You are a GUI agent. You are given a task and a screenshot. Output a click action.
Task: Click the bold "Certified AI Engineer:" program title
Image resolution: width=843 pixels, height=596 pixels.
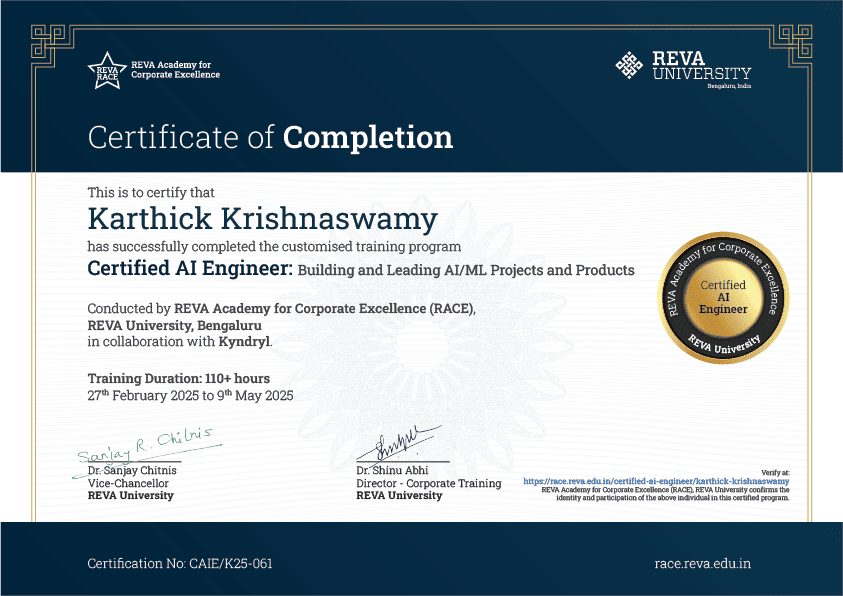tap(190, 268)
